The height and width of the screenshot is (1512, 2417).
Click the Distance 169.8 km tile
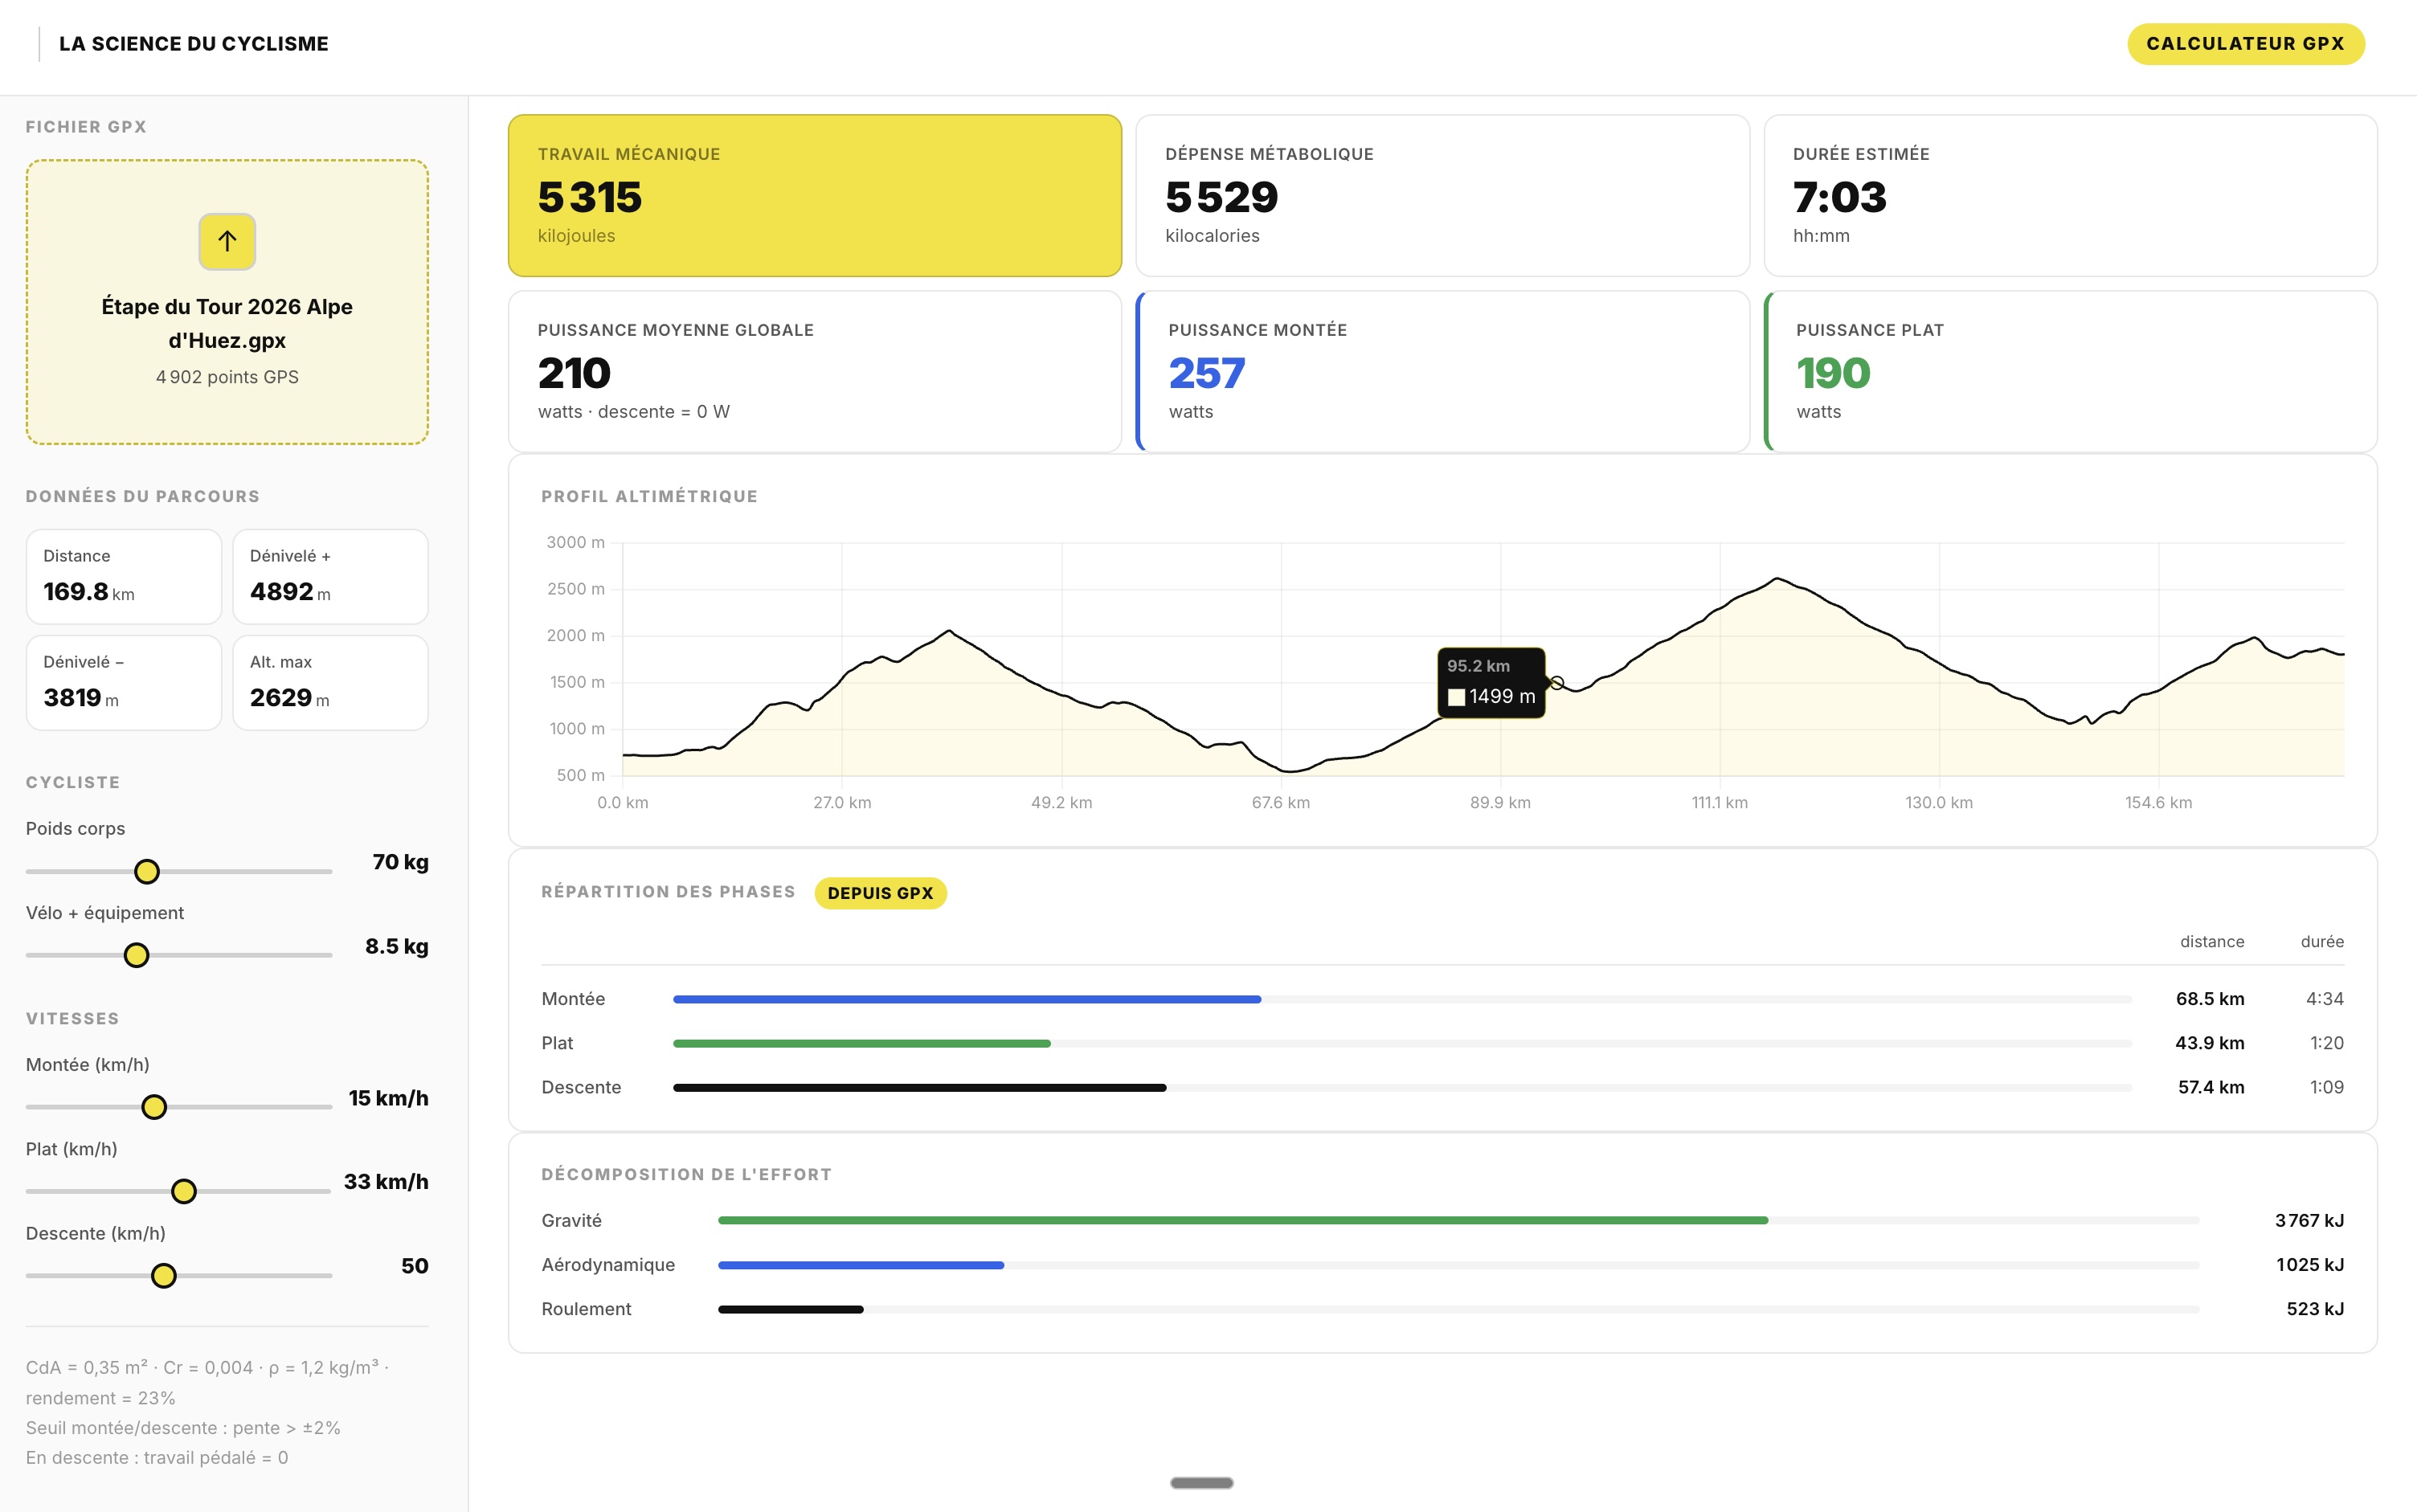123,577
